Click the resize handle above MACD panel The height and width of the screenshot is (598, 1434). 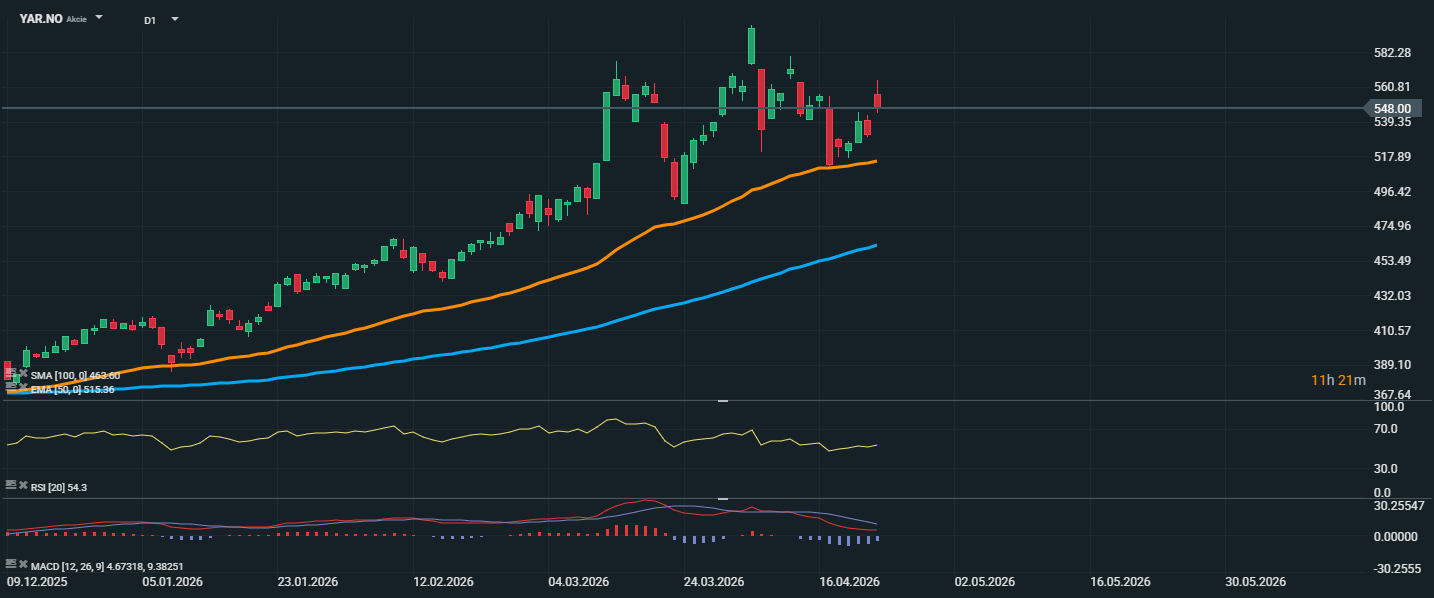pyautogui.click(x=723, y=498)
